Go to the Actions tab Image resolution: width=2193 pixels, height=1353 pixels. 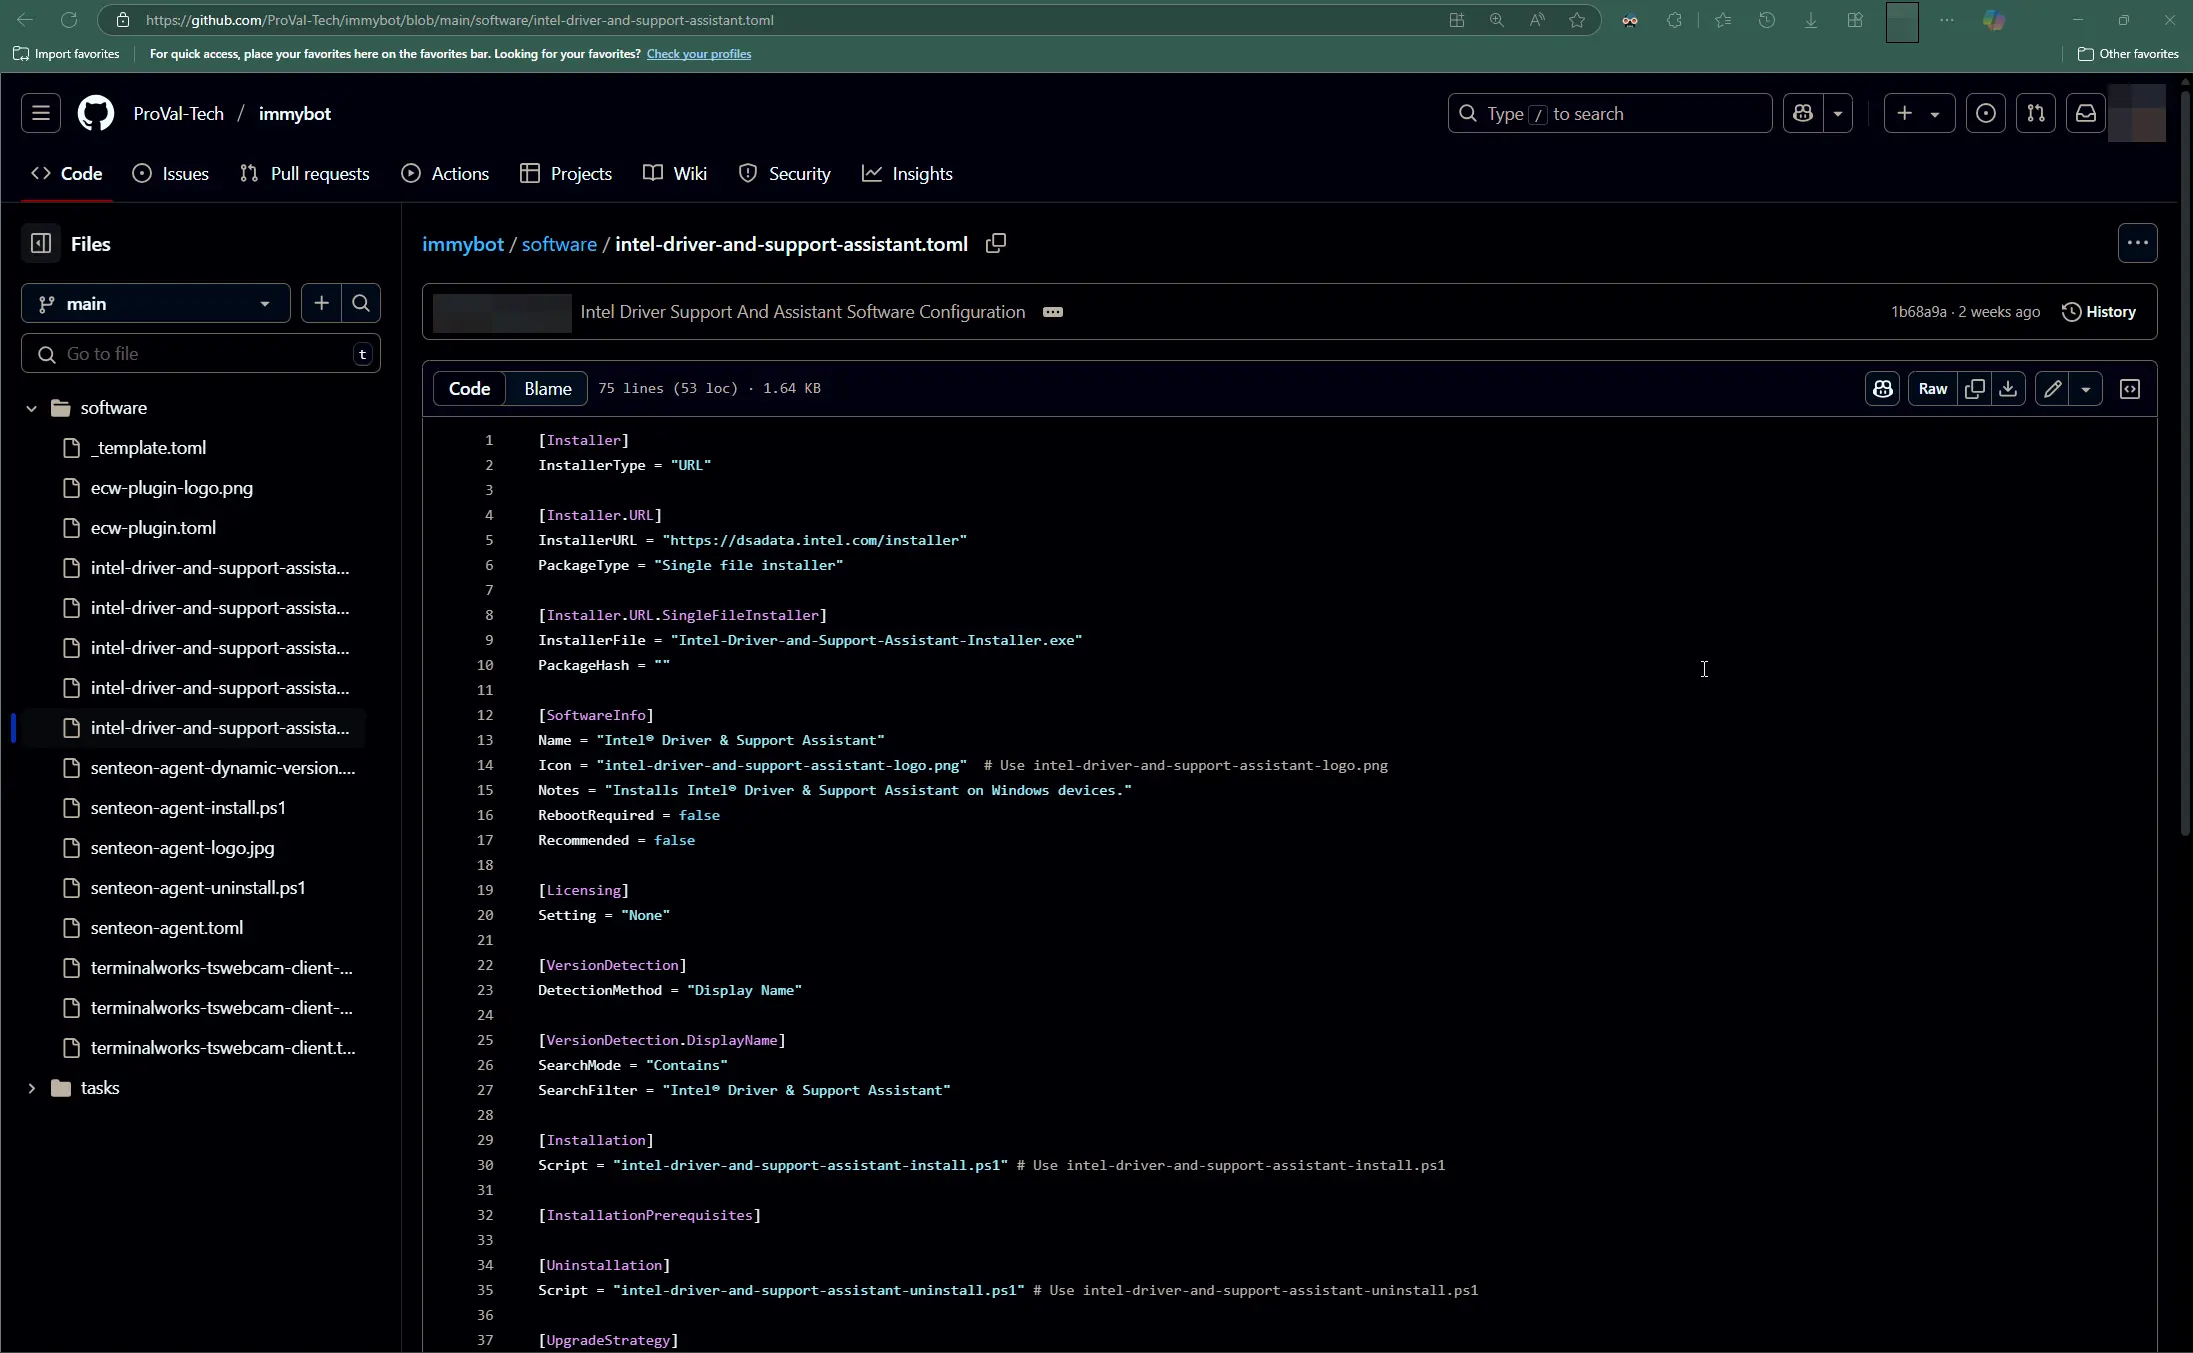[x=445, y=174]
